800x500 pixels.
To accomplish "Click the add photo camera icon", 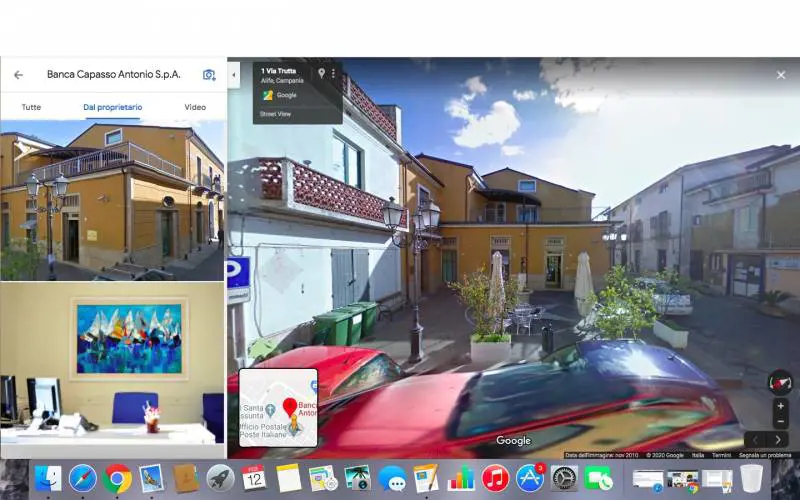I will point(209,75).
